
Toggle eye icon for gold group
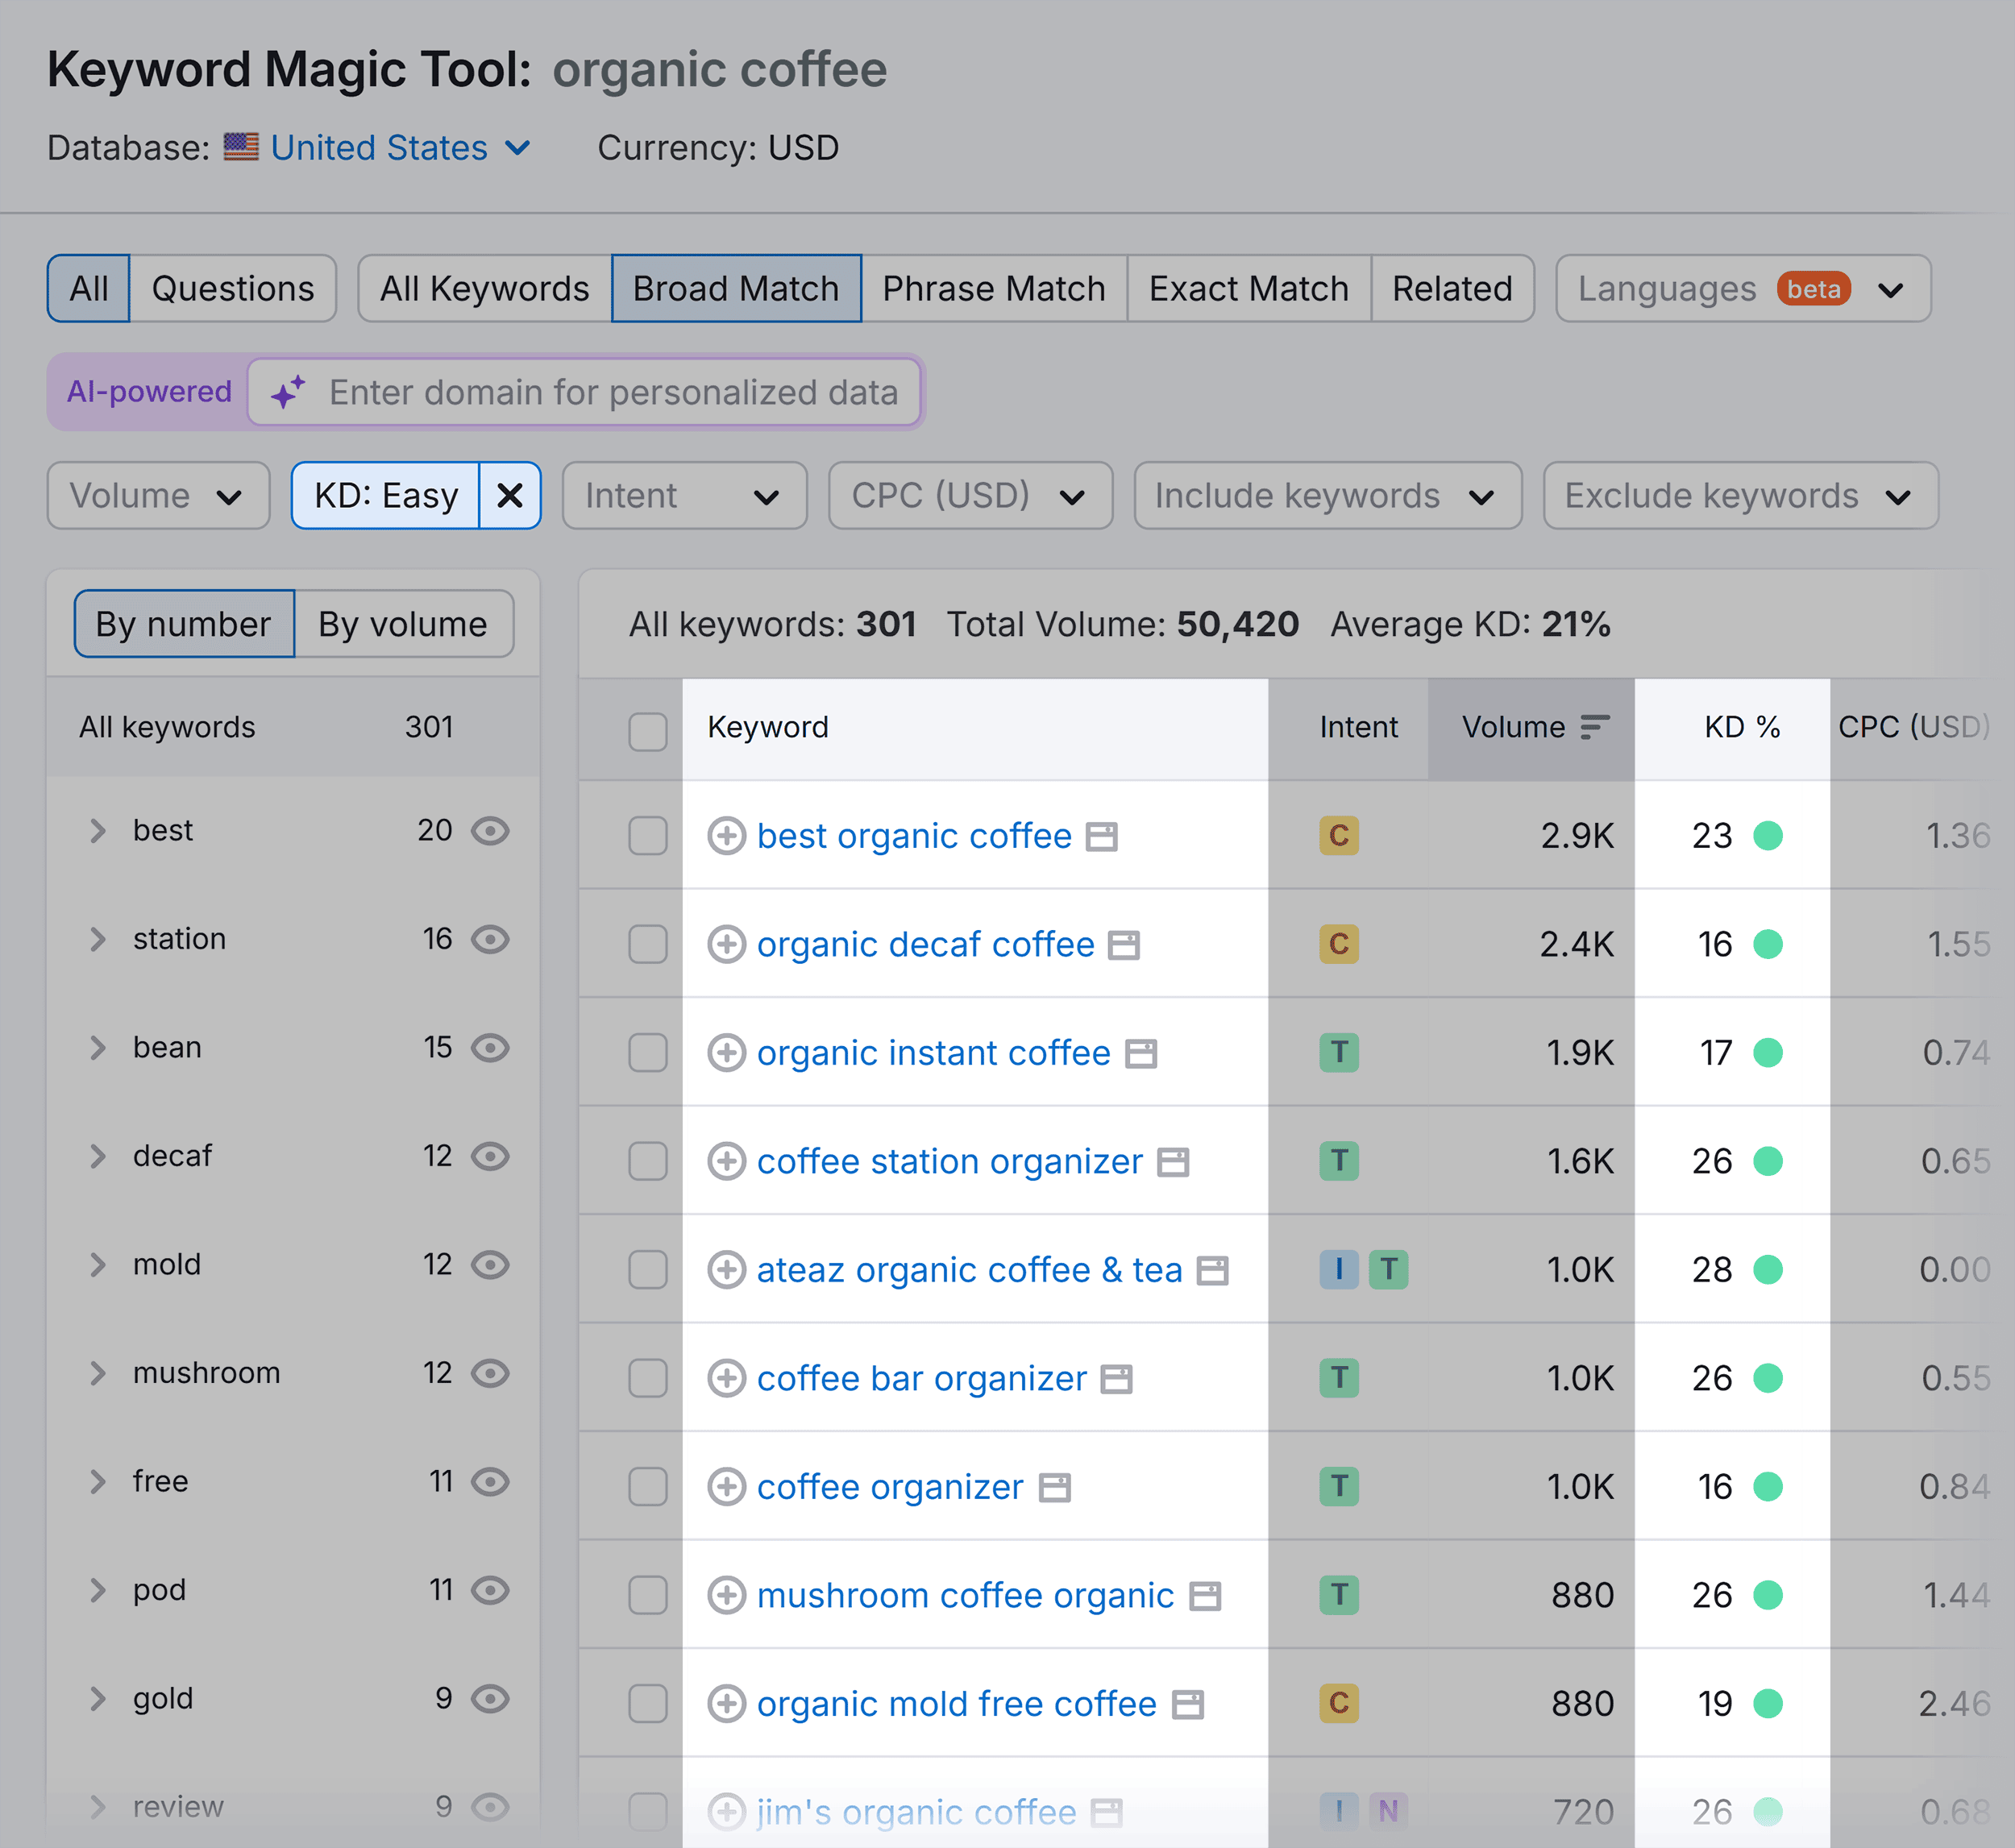(490, 1698)
